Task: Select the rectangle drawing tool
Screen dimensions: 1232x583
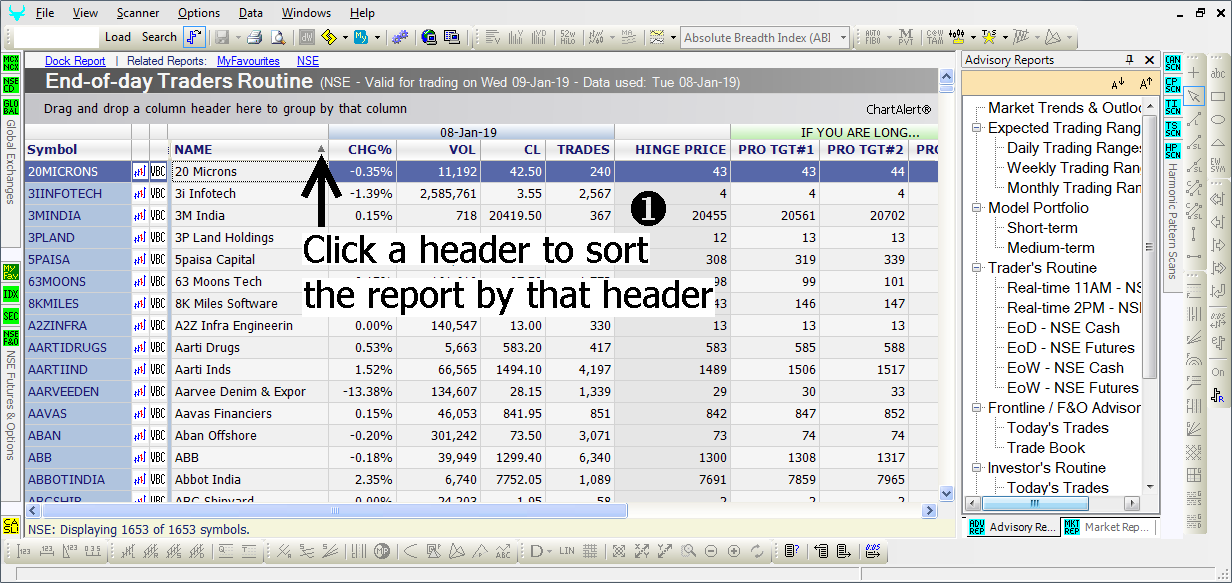Action: (1218, 97)
